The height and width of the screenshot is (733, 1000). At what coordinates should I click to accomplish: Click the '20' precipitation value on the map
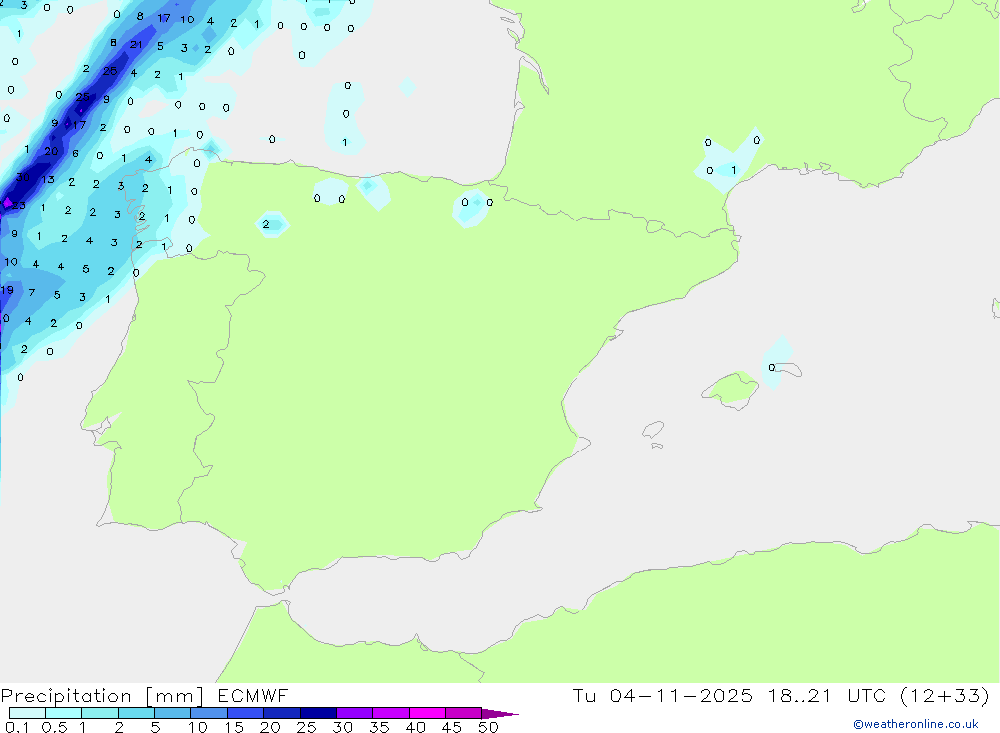51,151
